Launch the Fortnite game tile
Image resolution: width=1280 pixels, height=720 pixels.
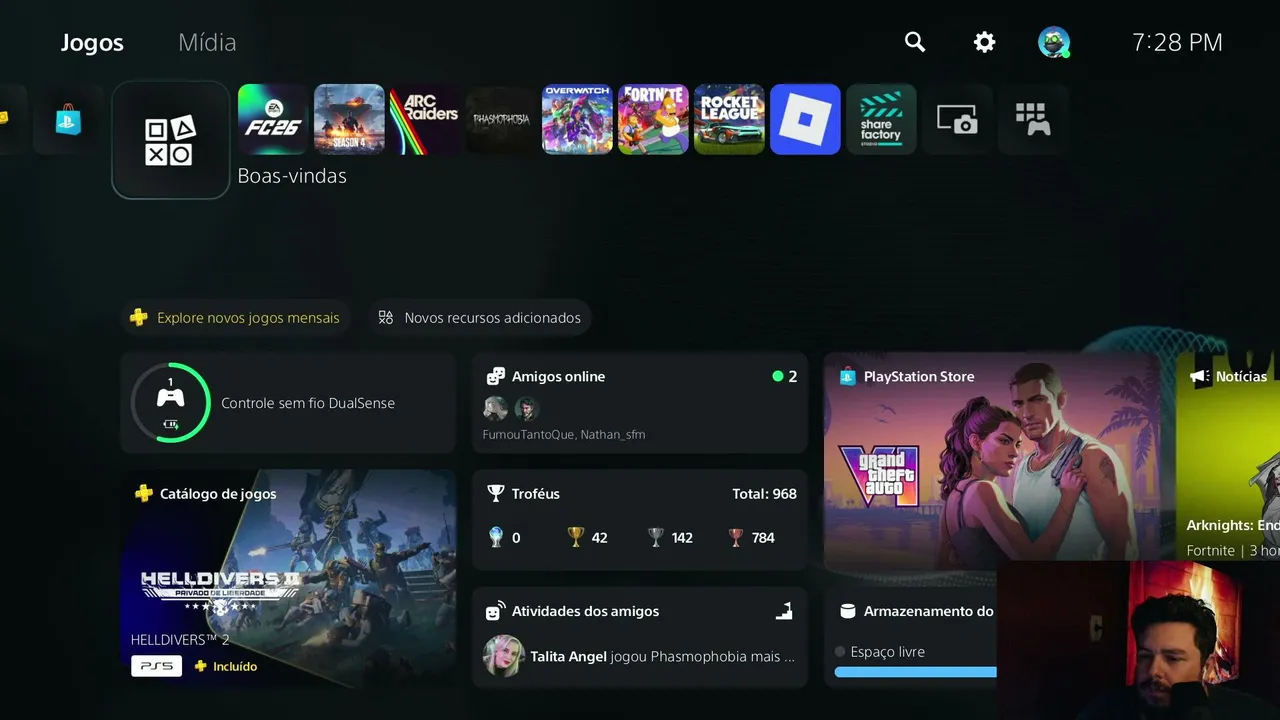(x=653, y=119)
